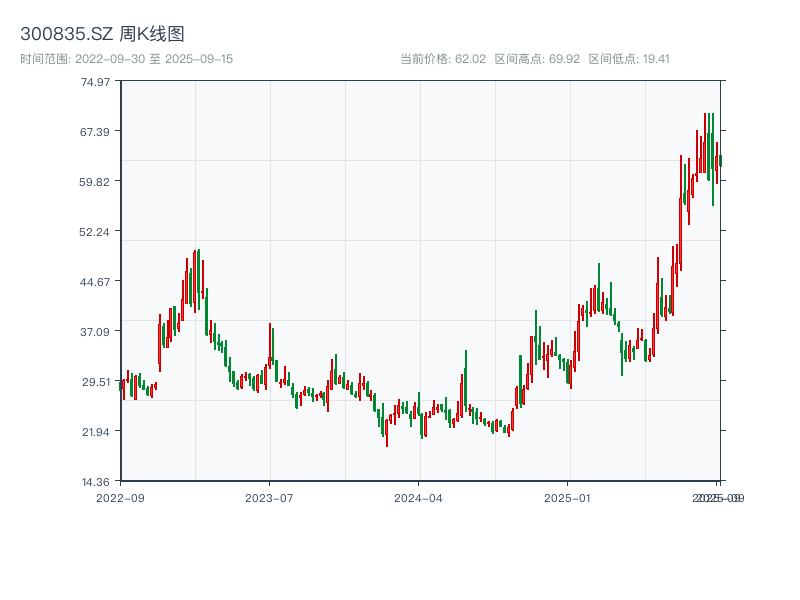Click the x-axis label 2022-09
800x600 pixels.
(120, 498)
